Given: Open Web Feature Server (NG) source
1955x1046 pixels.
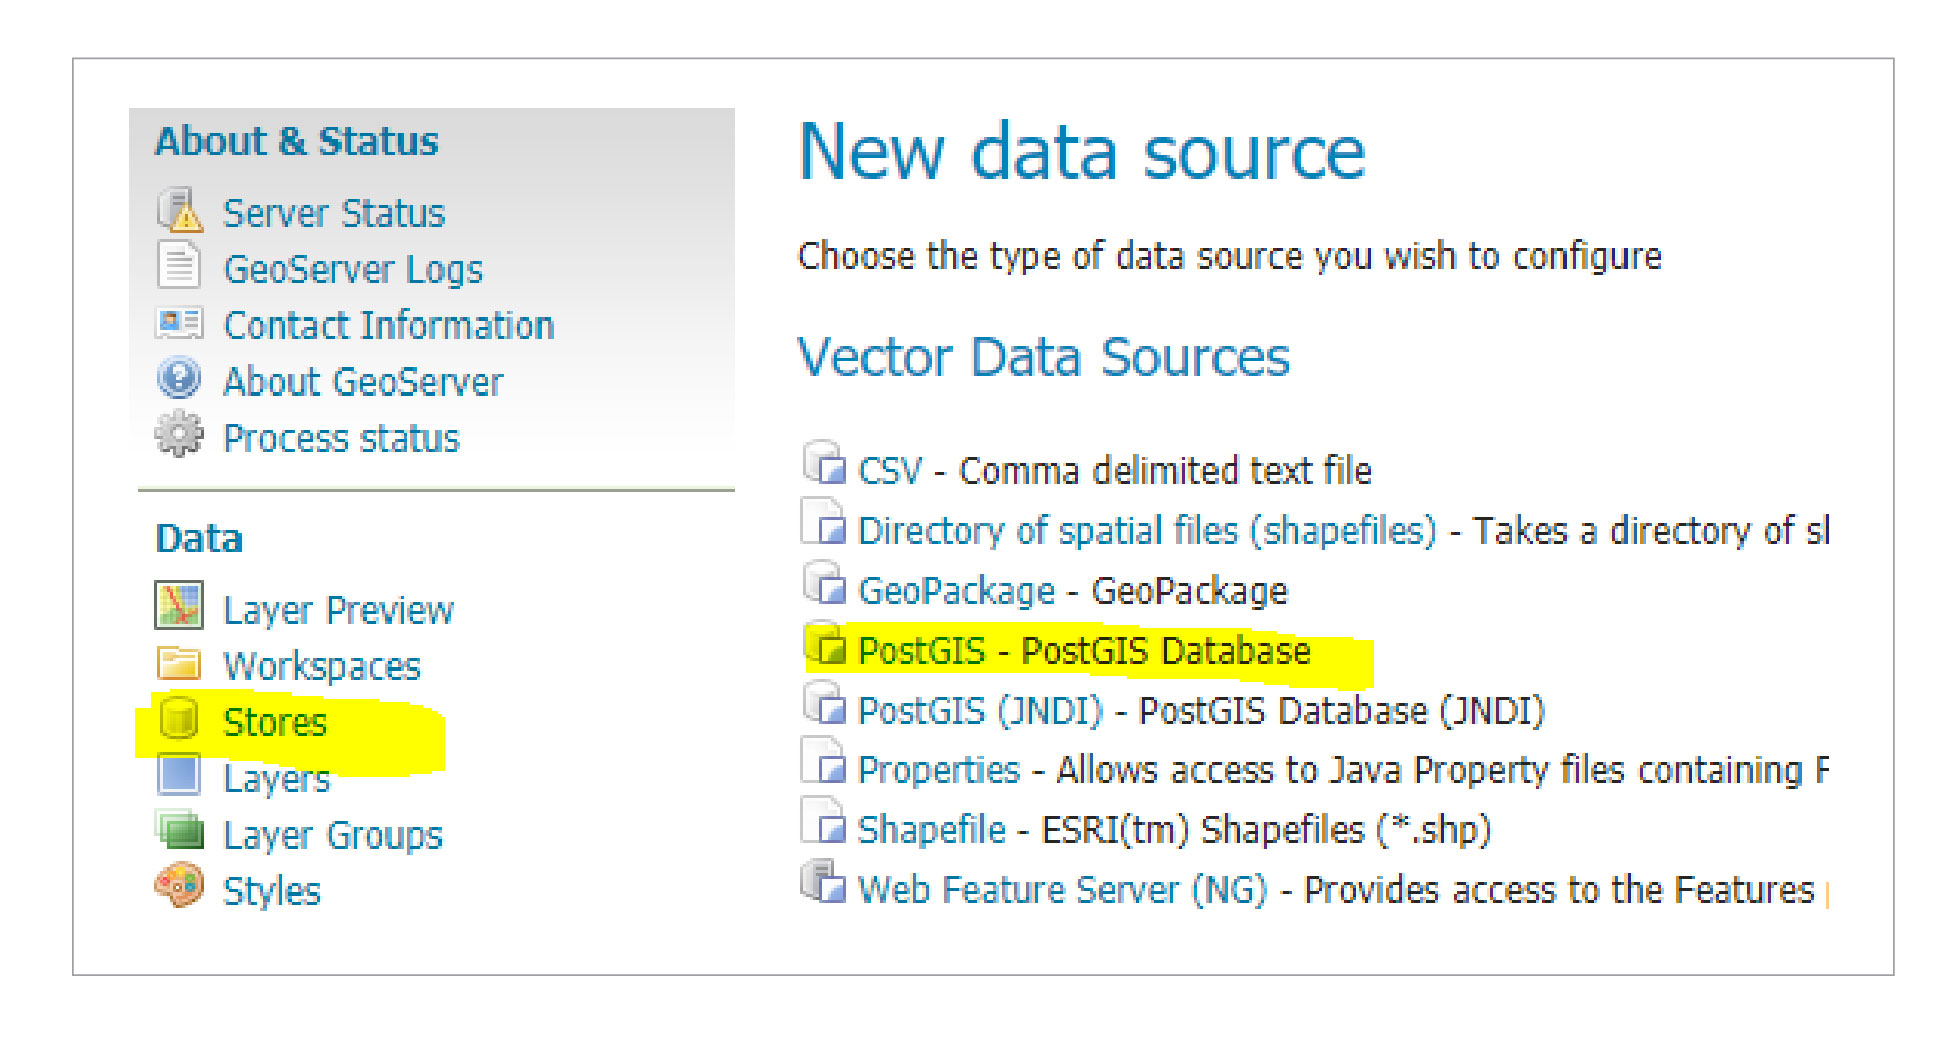Looking at the screenshot, I should click(x=1061, y=890).
